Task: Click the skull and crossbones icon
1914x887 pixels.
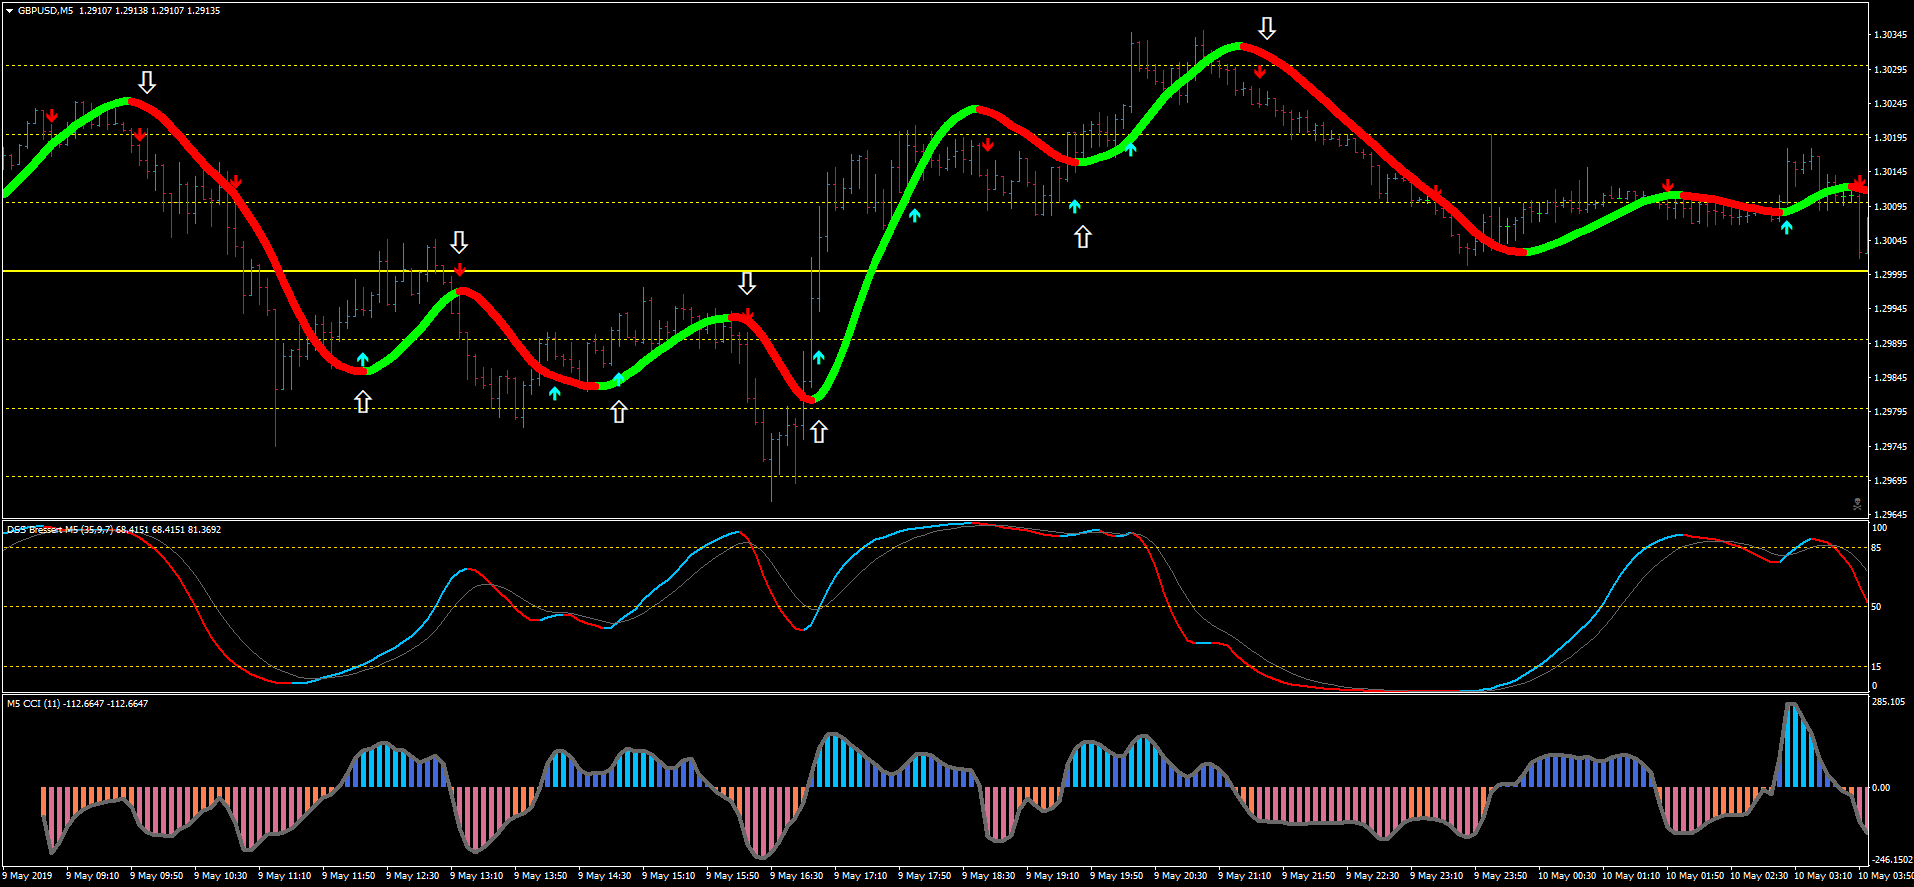Action: (x=1858, y=504)
